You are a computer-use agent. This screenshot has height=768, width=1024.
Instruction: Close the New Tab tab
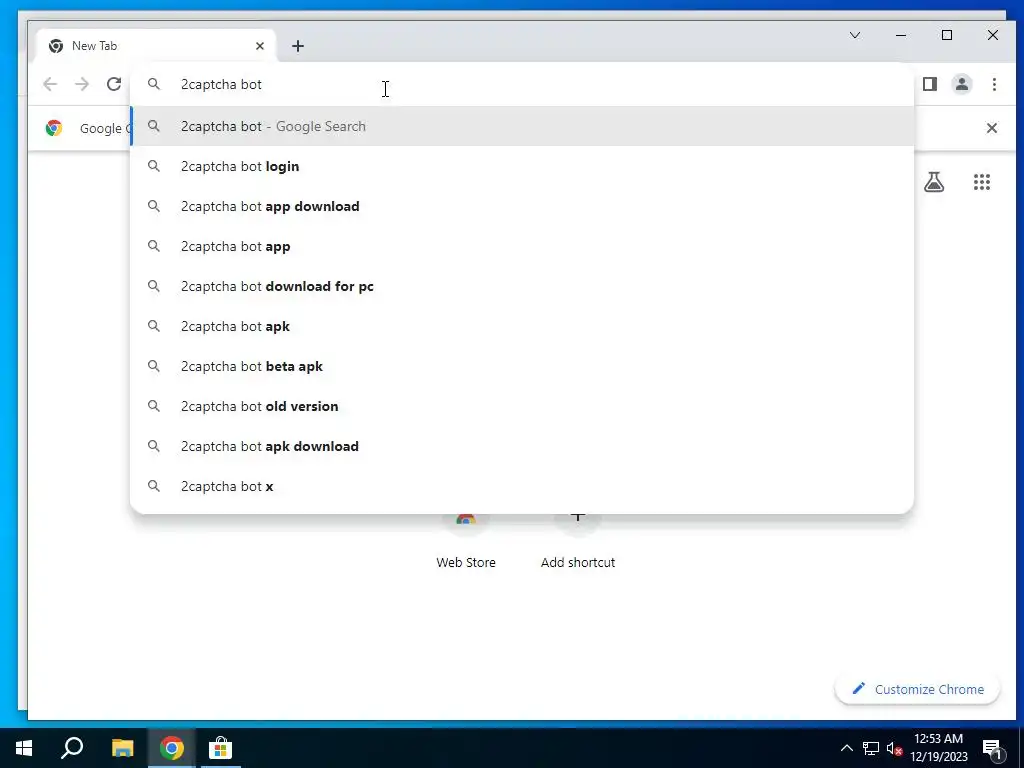coord(260,46)
